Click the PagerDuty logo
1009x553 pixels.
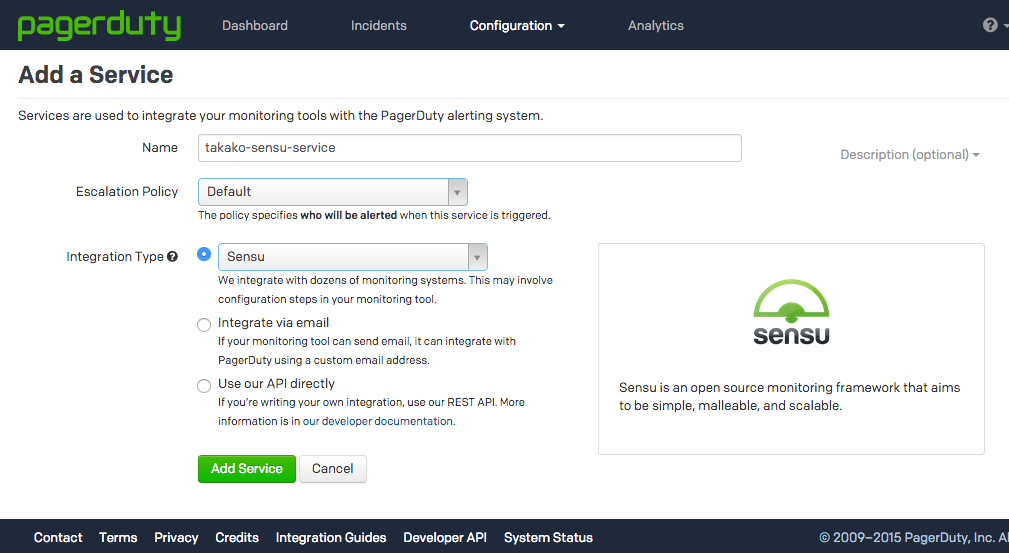99,25
